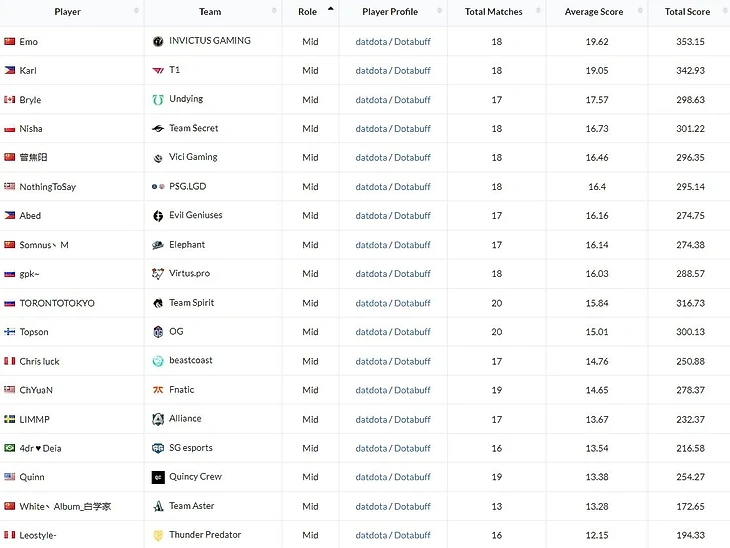The height and width of the screenshot is (548, 730).
Task: Click the Virtus.pro team logo
Action: tap(158, 274)
